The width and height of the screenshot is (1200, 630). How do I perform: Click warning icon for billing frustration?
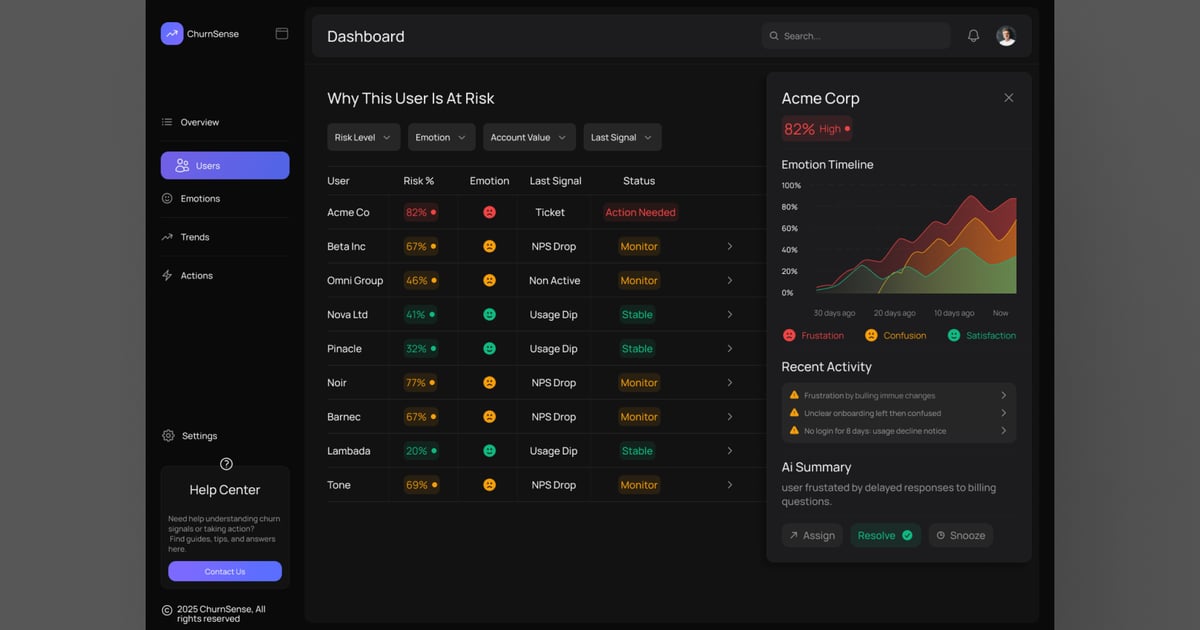coord(795,395)
